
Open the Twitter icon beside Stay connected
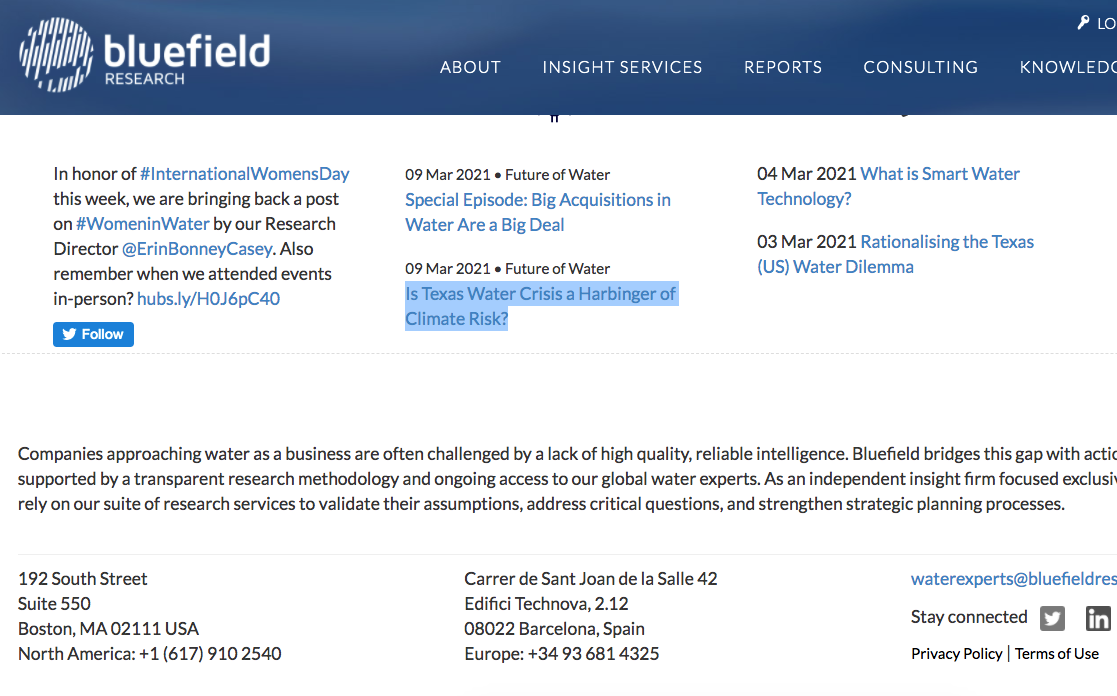click(x=1052, y=618)
